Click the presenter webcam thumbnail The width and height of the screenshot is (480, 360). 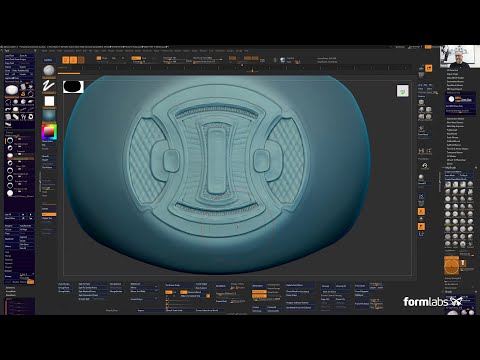(459, 56)
